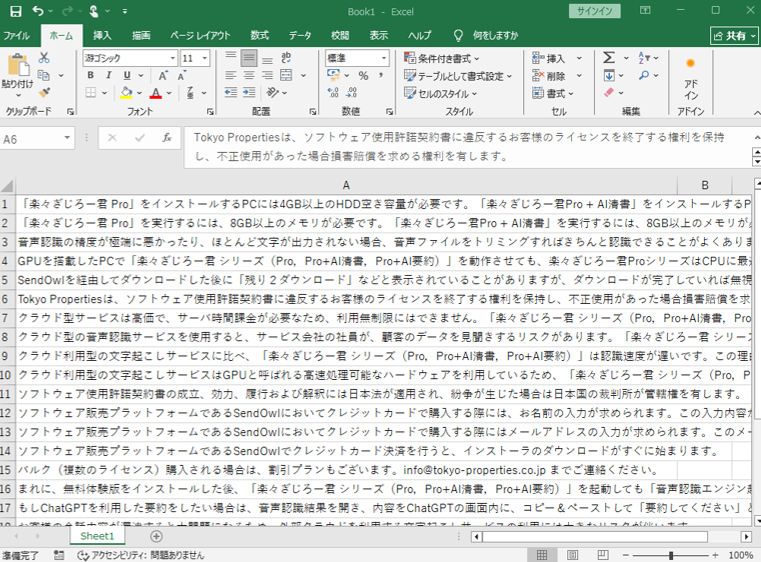Click the font color red swatch

[155, 93]
